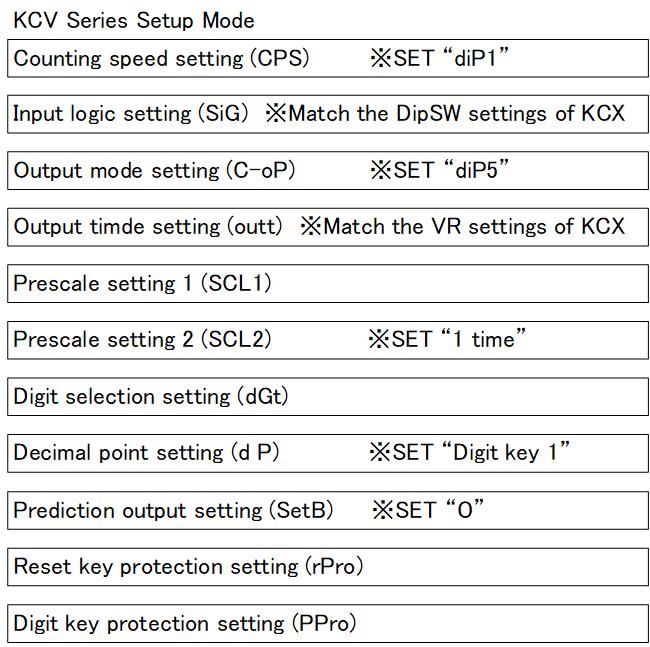The height and width of the screenshot is (647, 650).
Task: Click the Match the DipSW settings note
Action: (445, 114)
